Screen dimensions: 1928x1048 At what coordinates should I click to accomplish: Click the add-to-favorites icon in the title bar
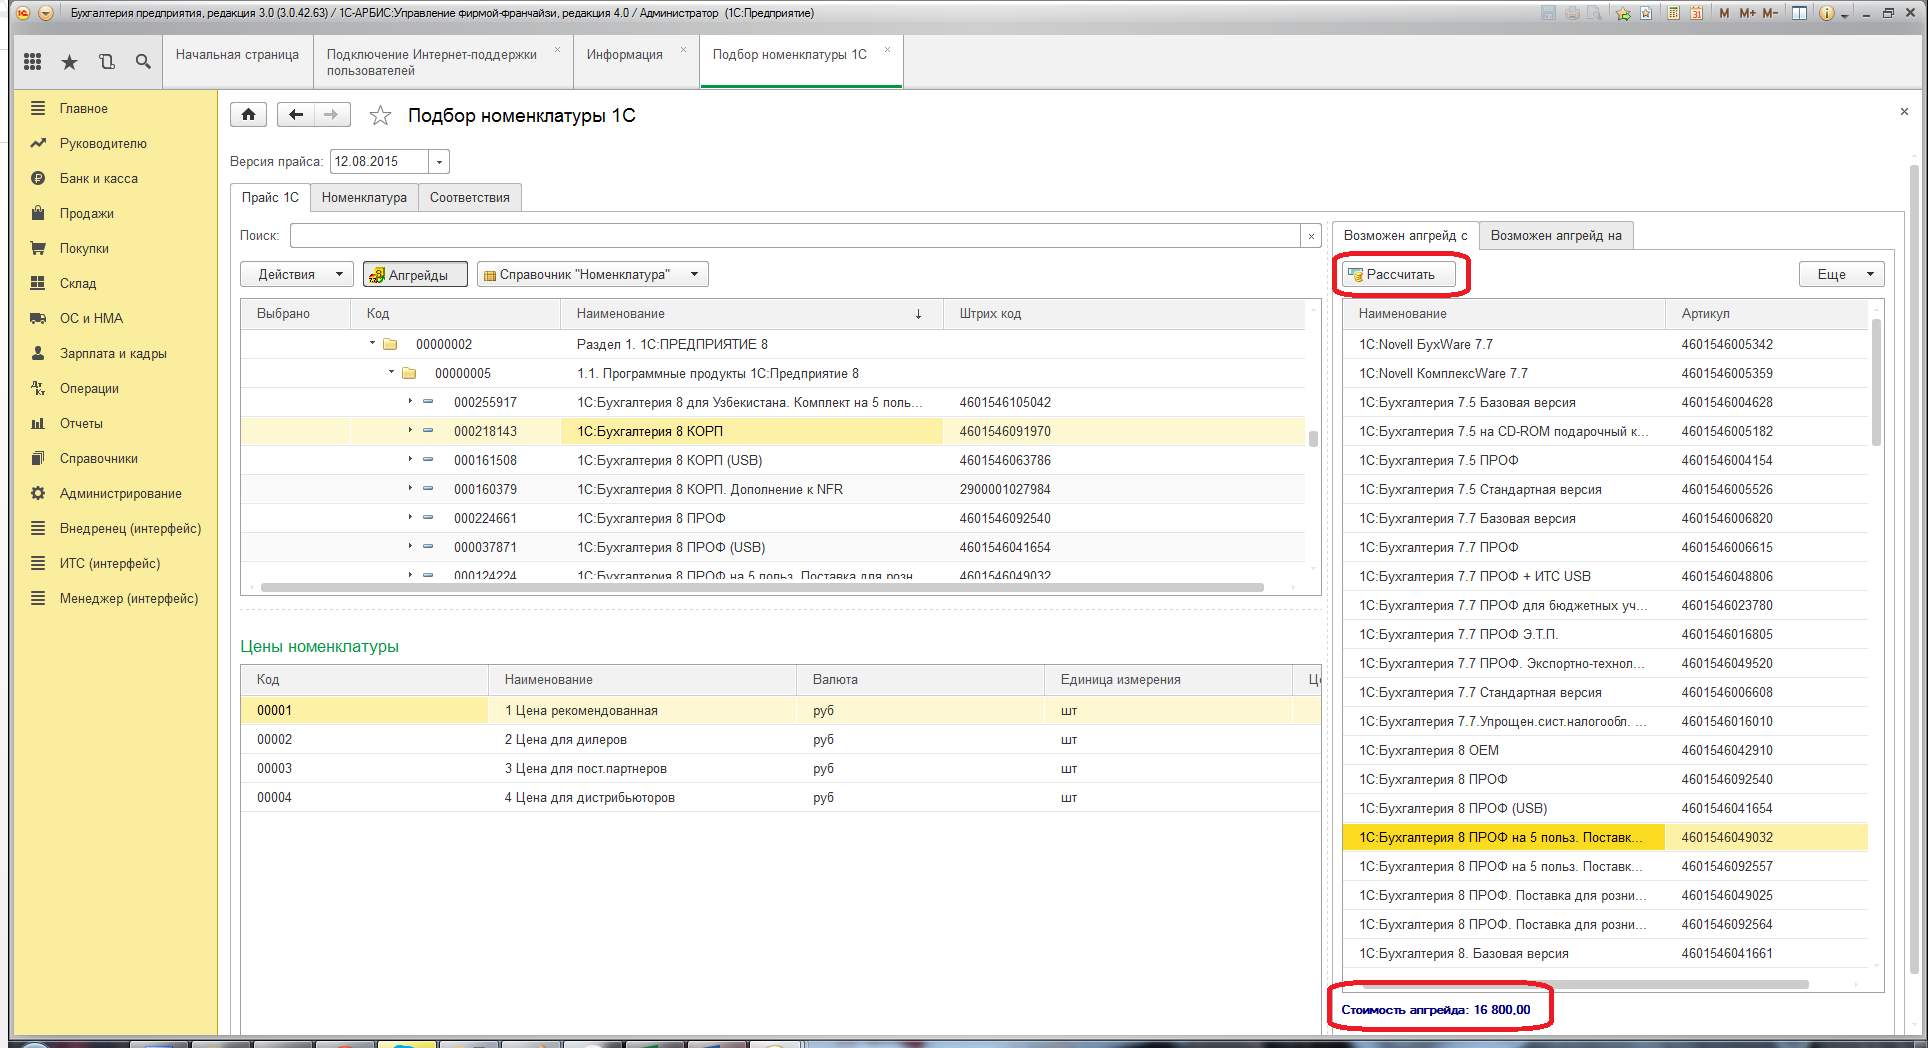click(1623, 13)
